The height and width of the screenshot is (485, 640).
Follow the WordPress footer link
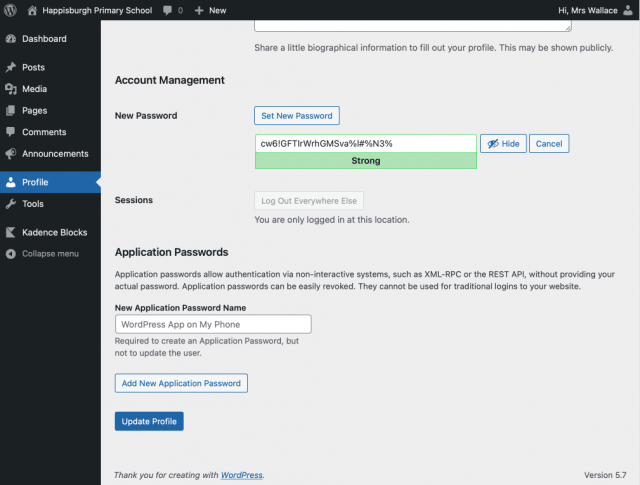click(242, 475)
